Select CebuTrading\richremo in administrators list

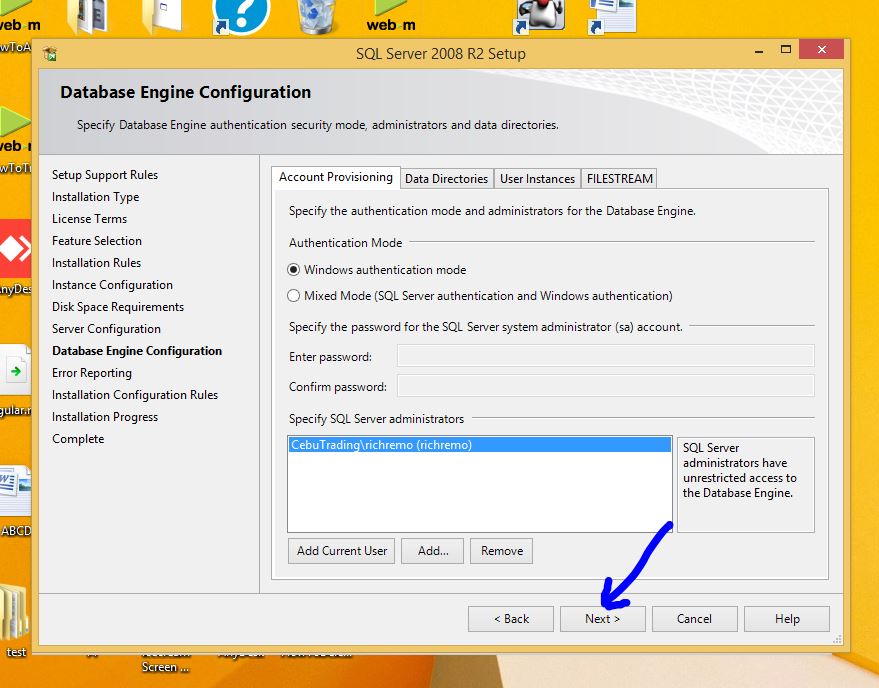point(380,445)
